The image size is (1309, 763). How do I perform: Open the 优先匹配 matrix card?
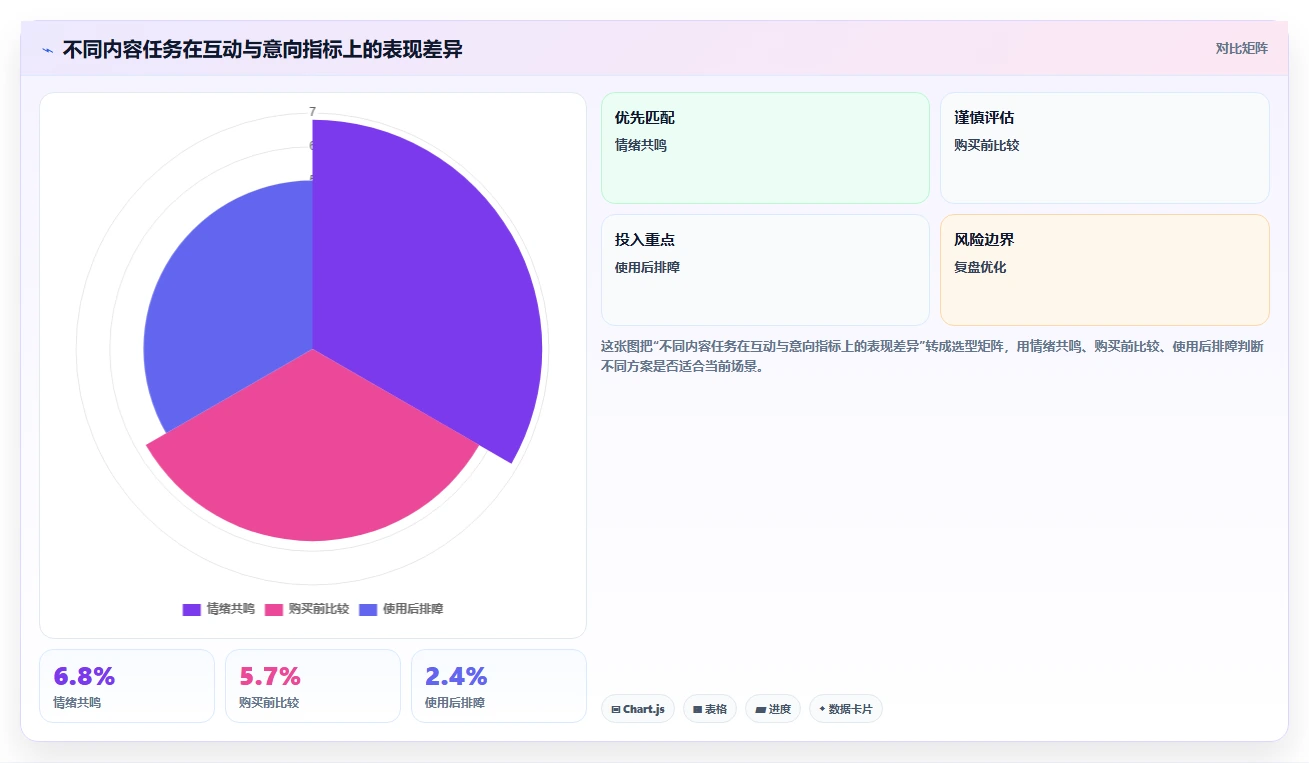[x=765, y=148]
